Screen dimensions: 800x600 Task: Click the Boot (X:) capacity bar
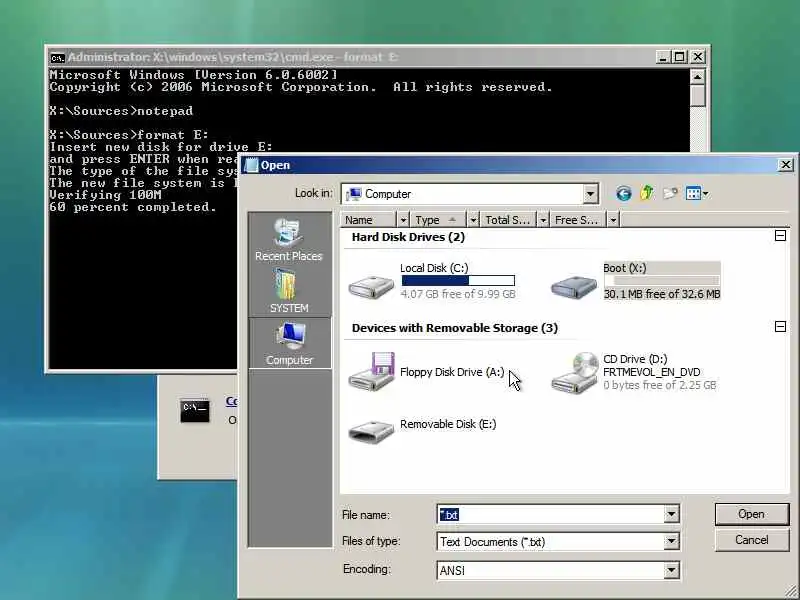(x=661, y=281)
